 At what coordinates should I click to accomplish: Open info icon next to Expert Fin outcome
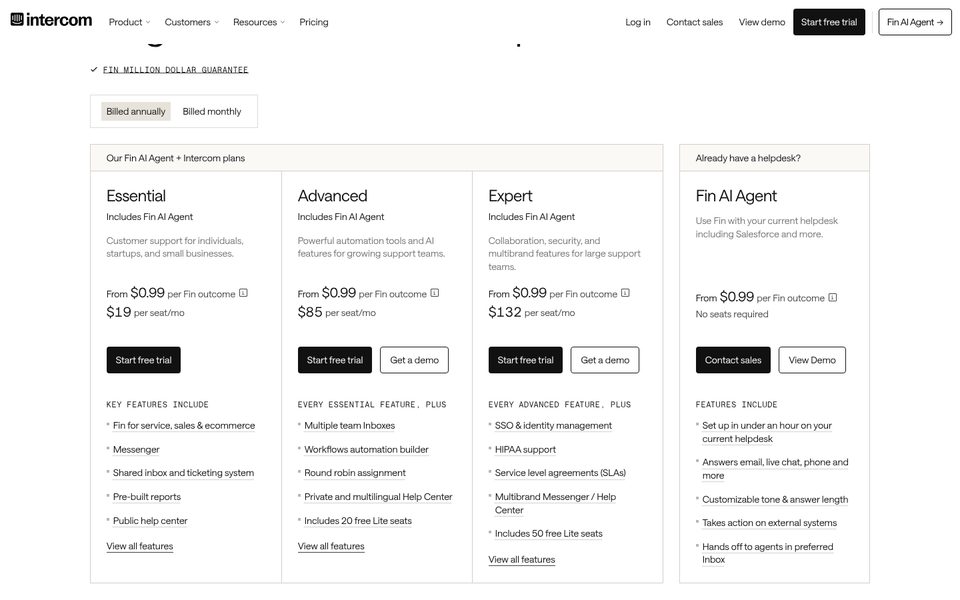625,293
